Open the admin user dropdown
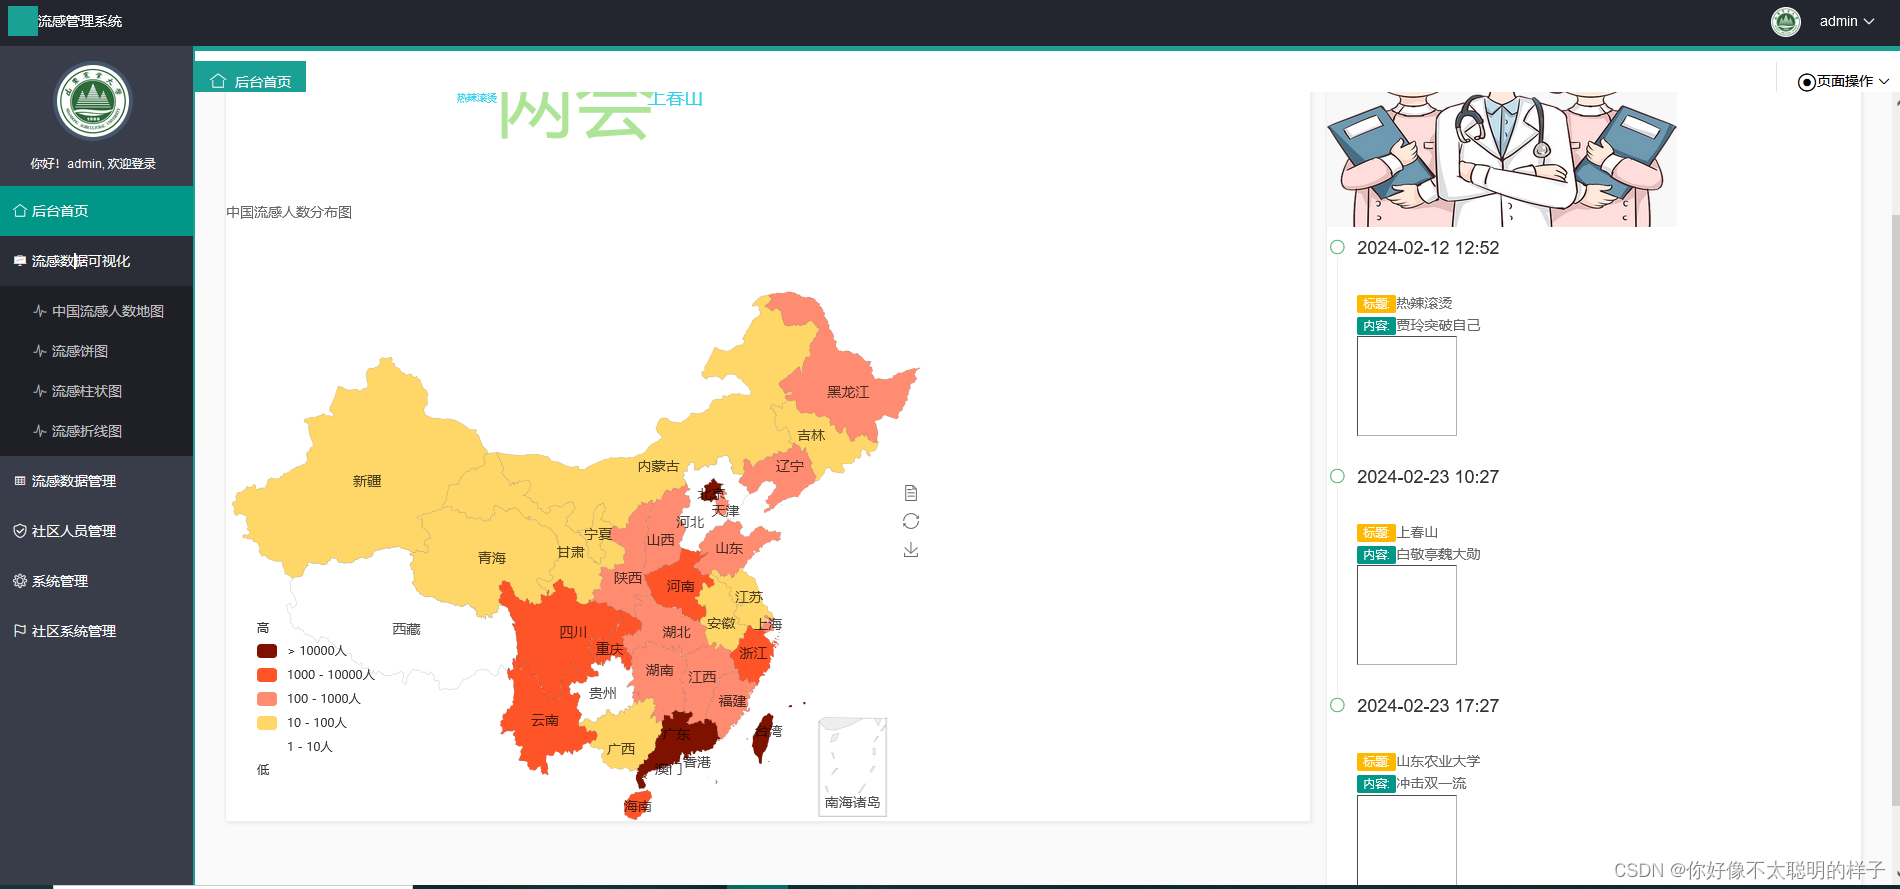Viewport: 1900px width, 889px height. pyautogui.click(x=1846, y=21)
